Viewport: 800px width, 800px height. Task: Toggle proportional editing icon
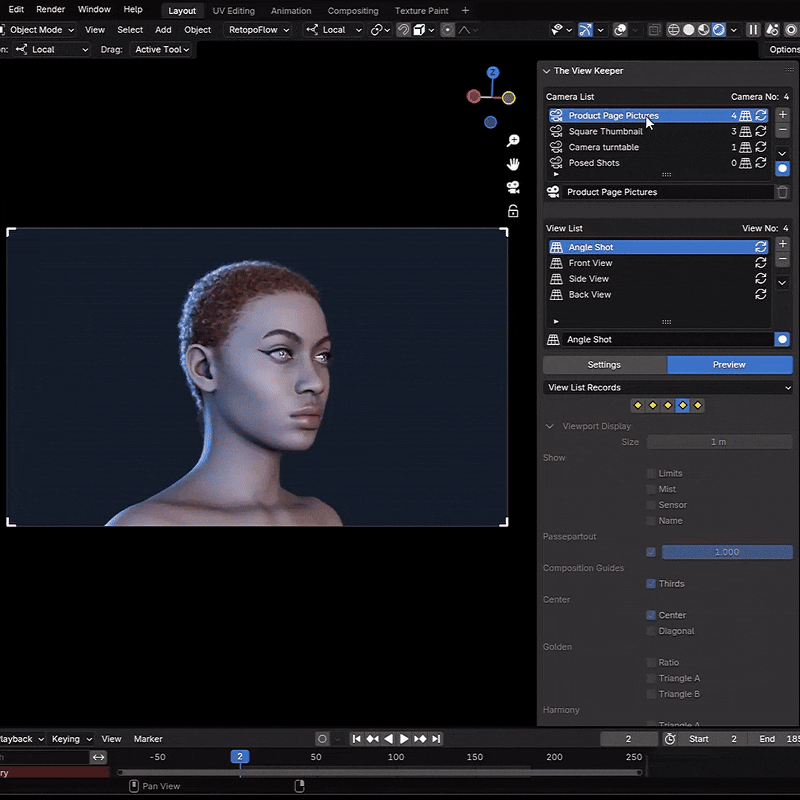tap(447, 30)
